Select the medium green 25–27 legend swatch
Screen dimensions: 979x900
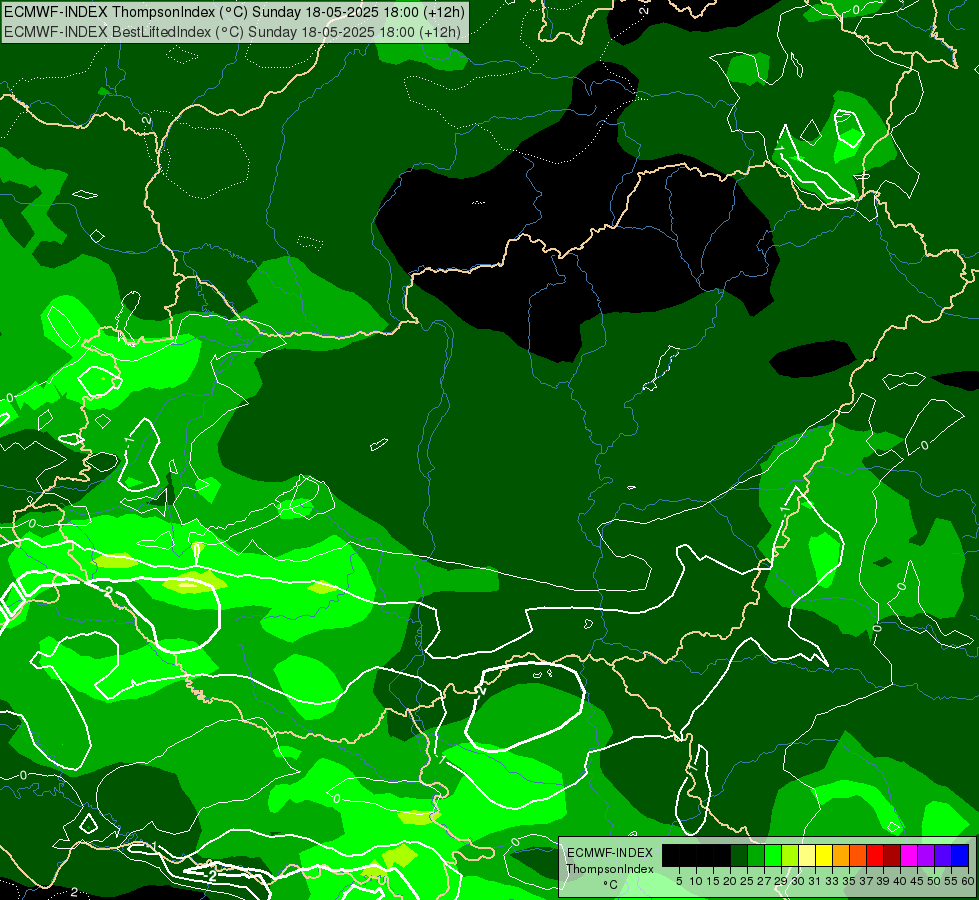(x=756, y=856)
